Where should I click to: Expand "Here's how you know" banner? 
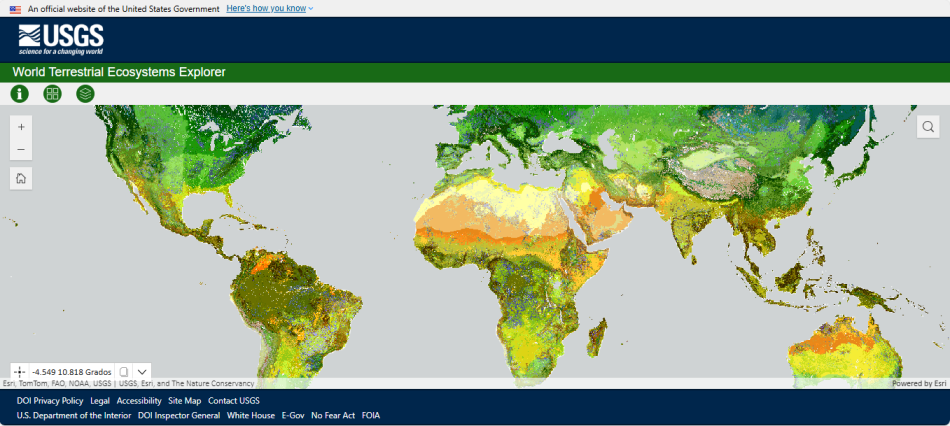(269, 8)
